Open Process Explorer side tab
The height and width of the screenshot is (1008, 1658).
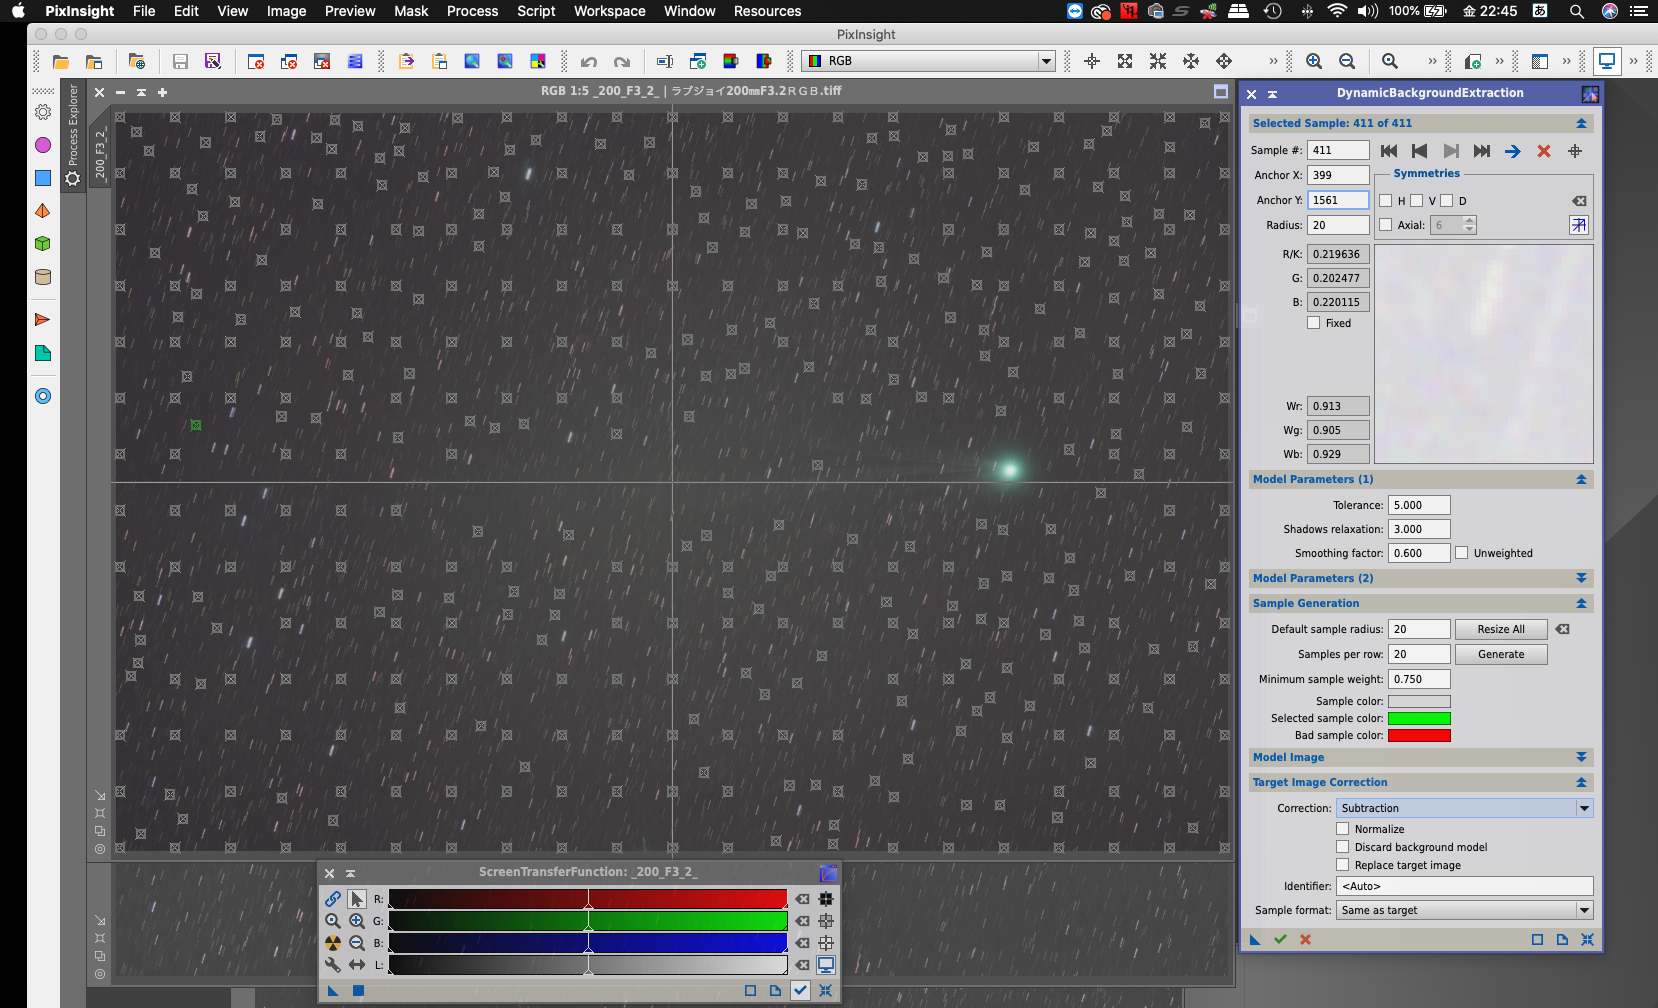pyautogui.click(x=73, y=125)
